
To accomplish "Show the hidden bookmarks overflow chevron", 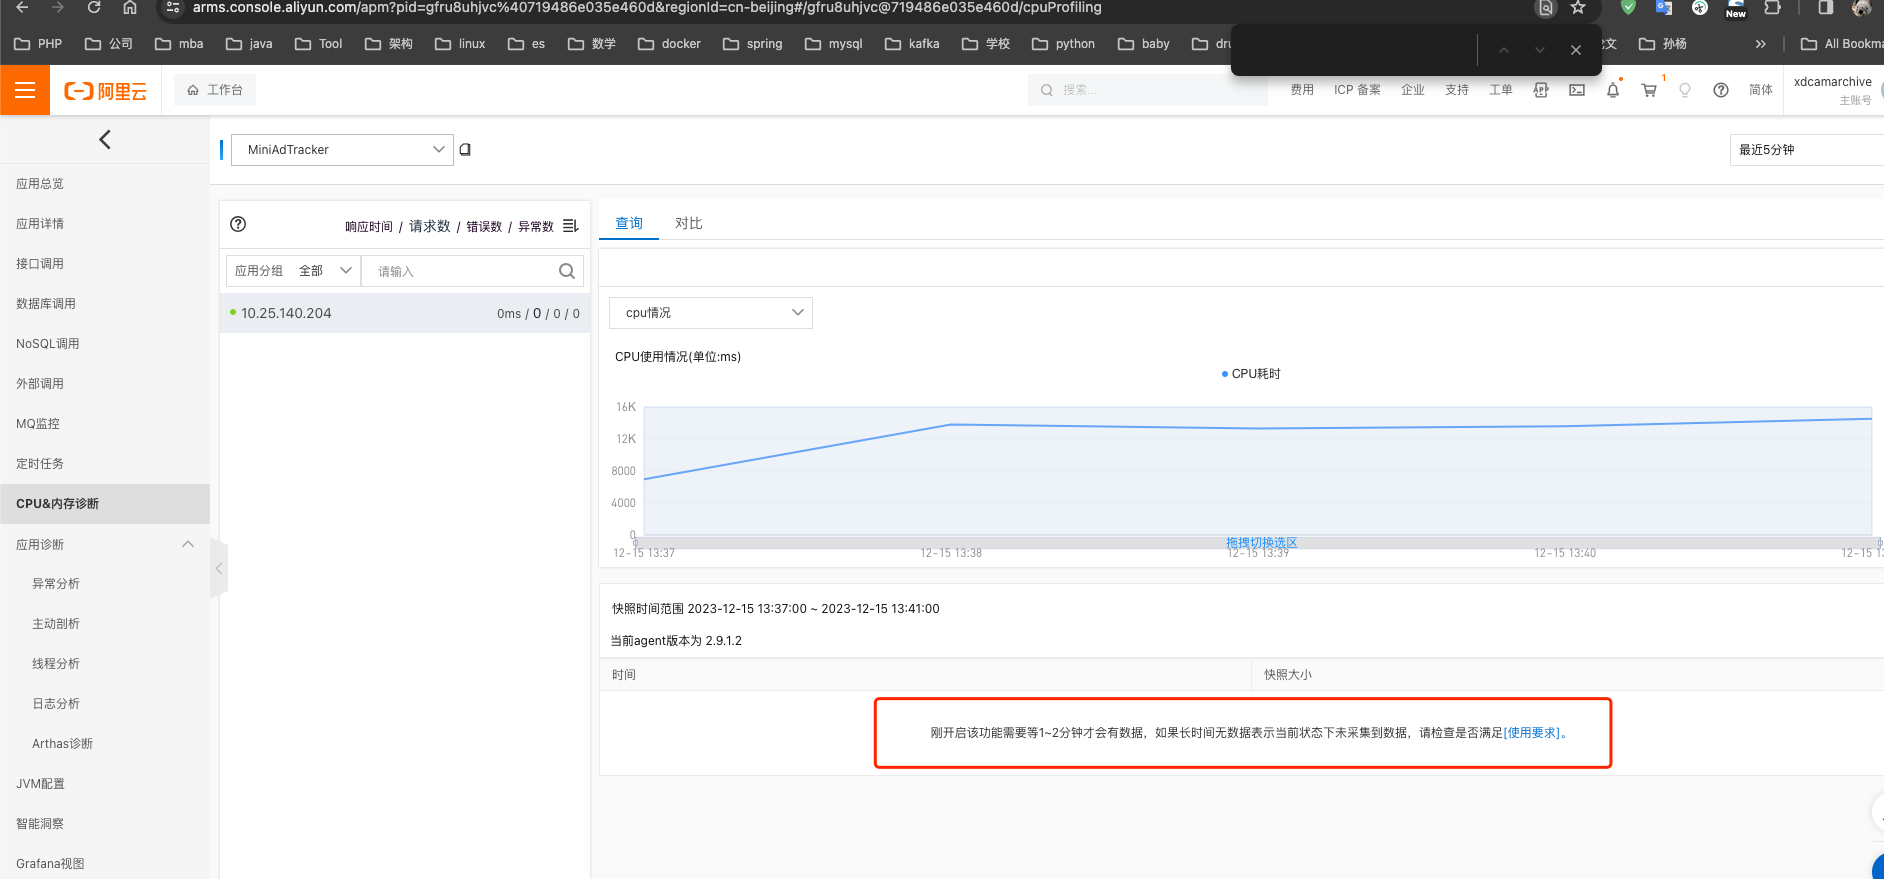I will click(x=1761, y=44).
